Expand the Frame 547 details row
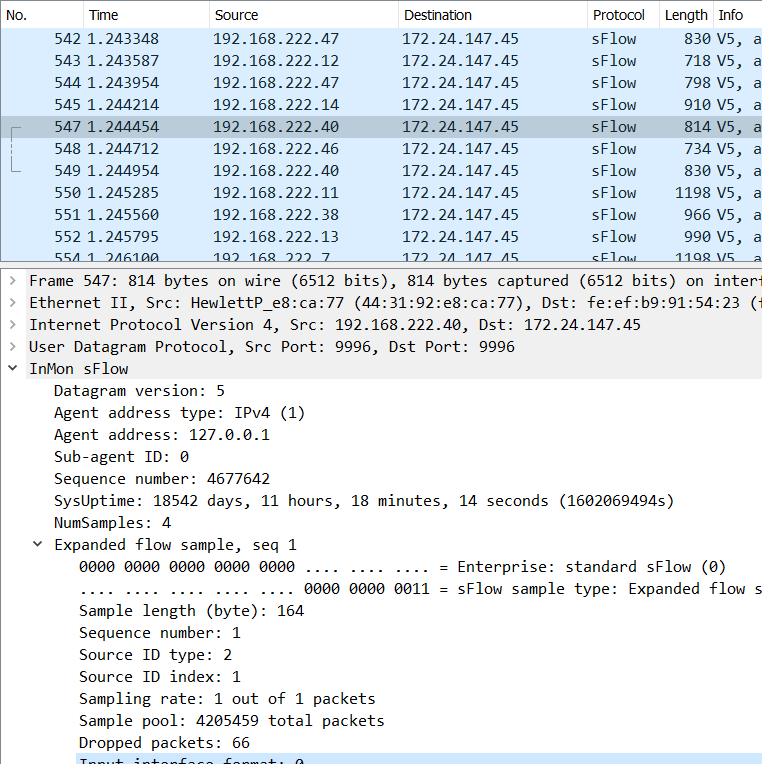 12,281
